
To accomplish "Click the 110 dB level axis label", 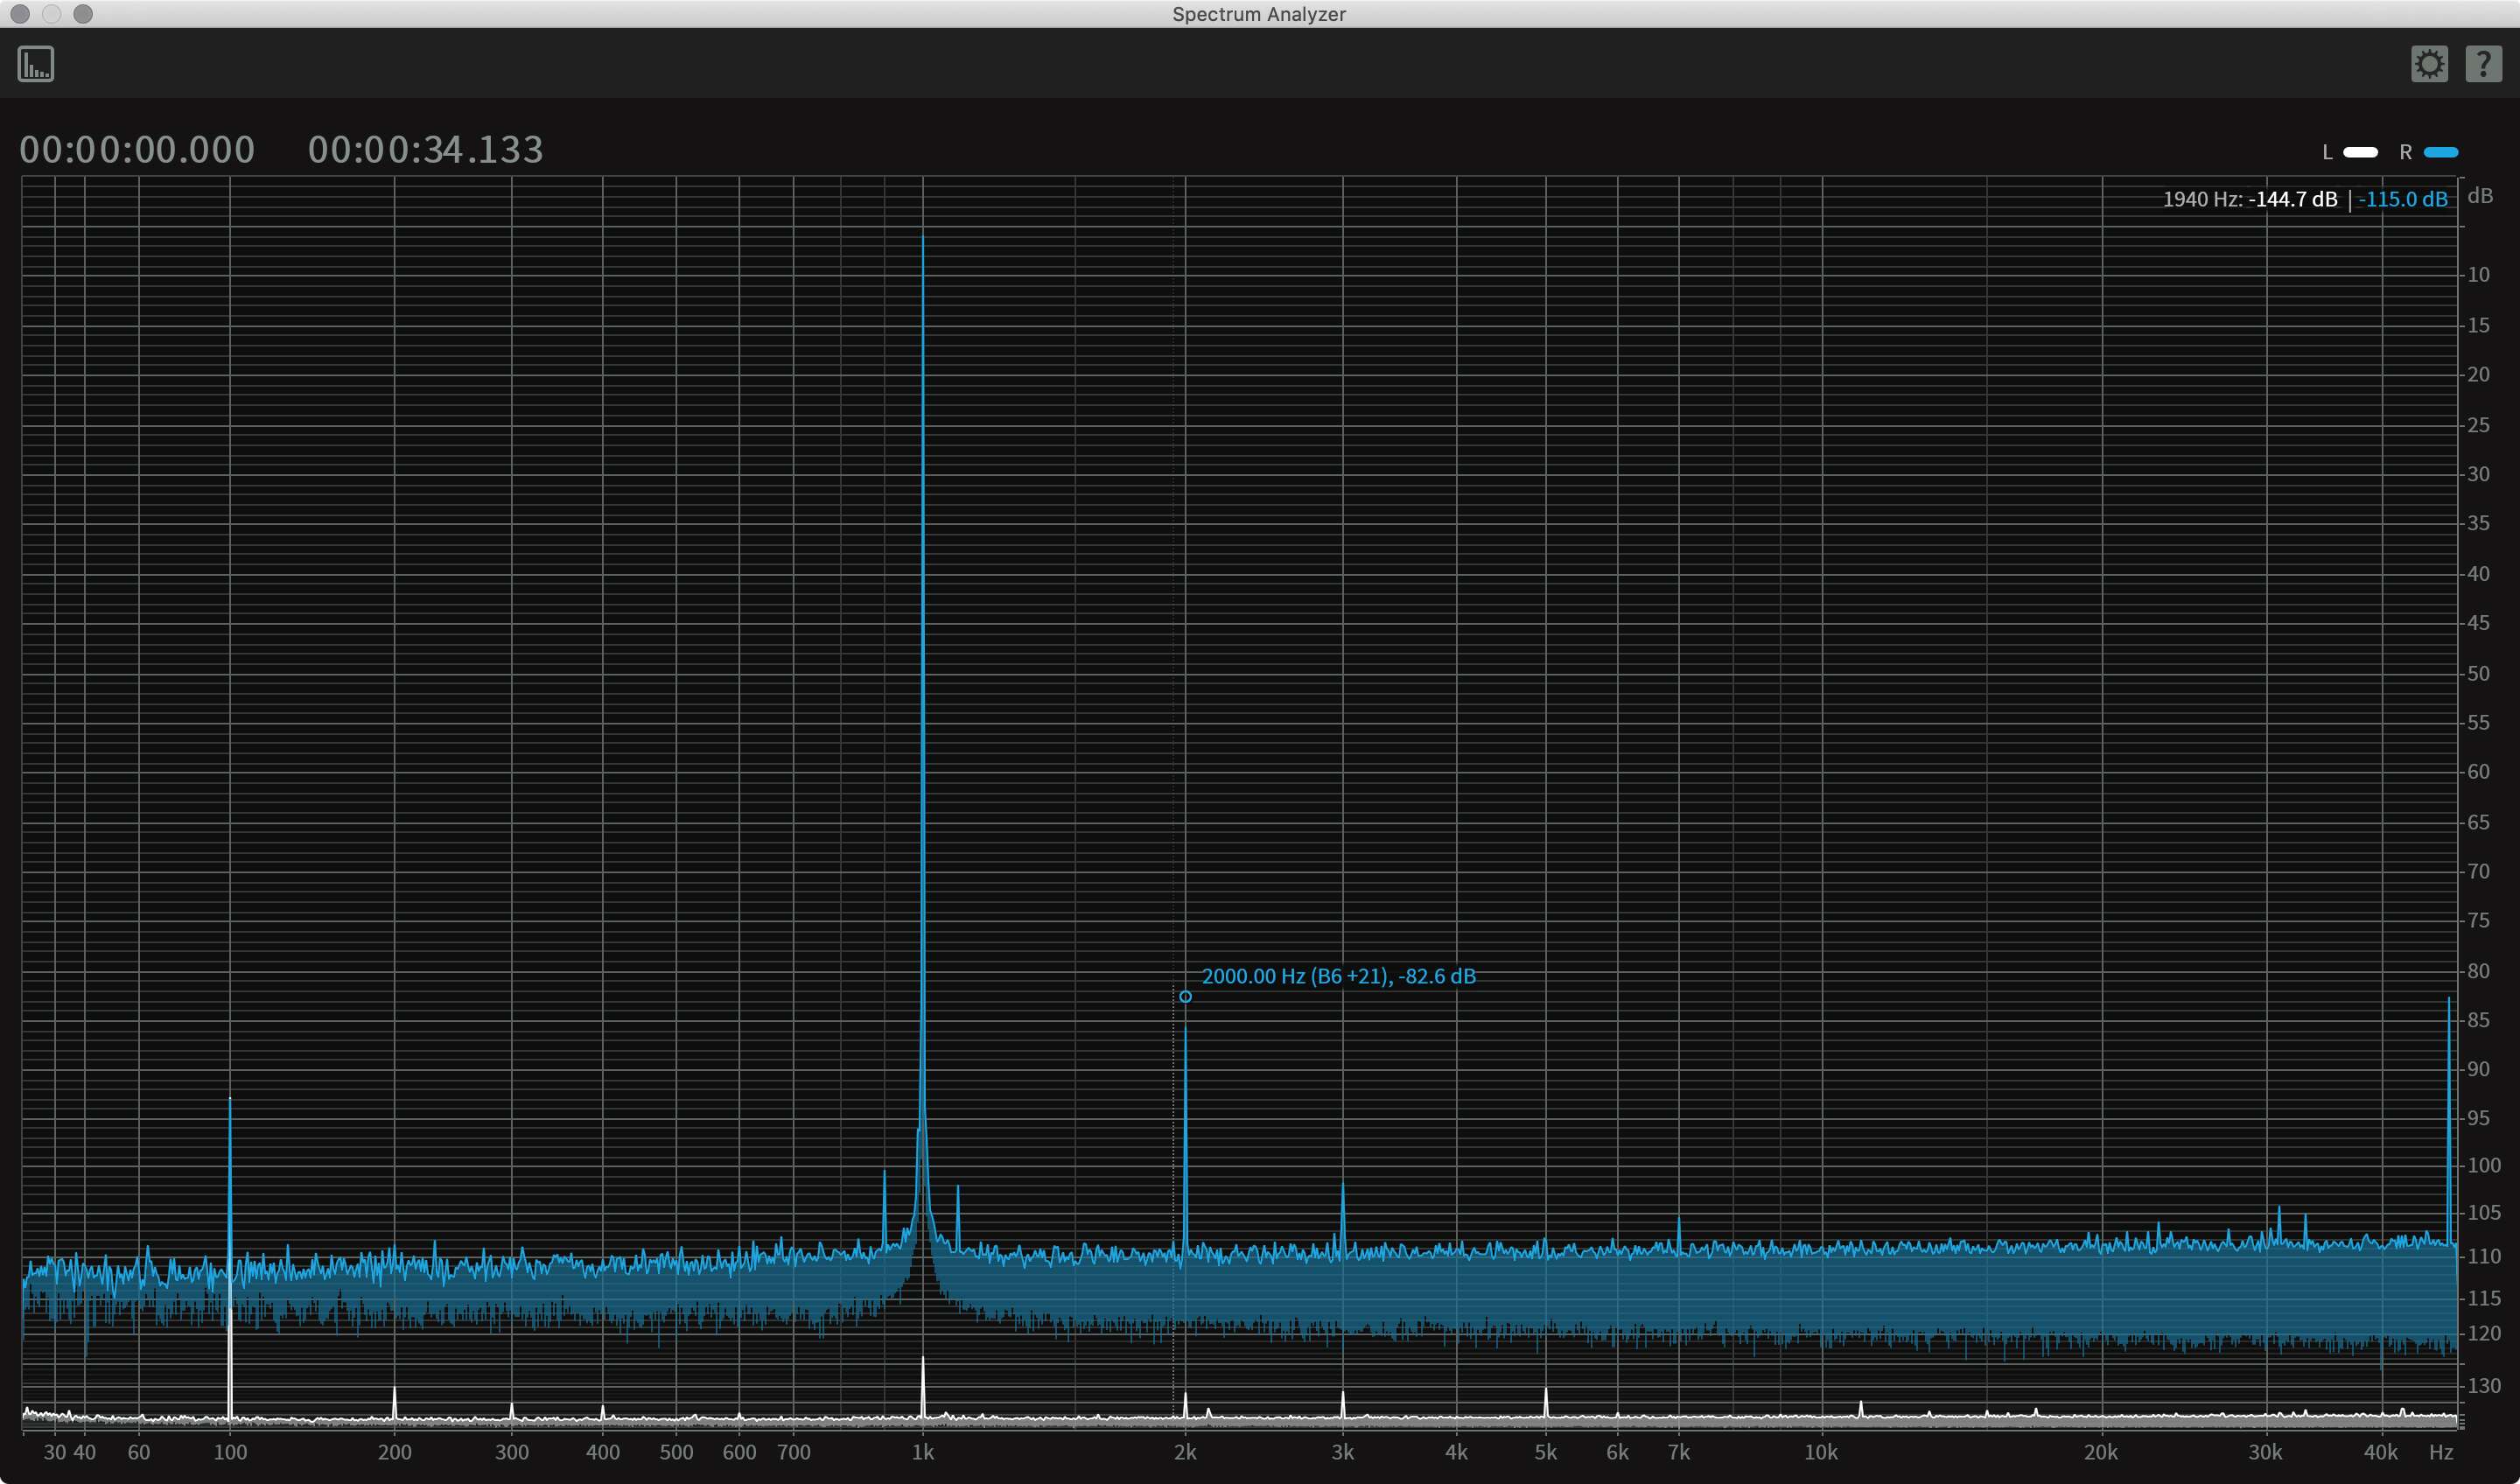I will (x=2484, y=1256).
